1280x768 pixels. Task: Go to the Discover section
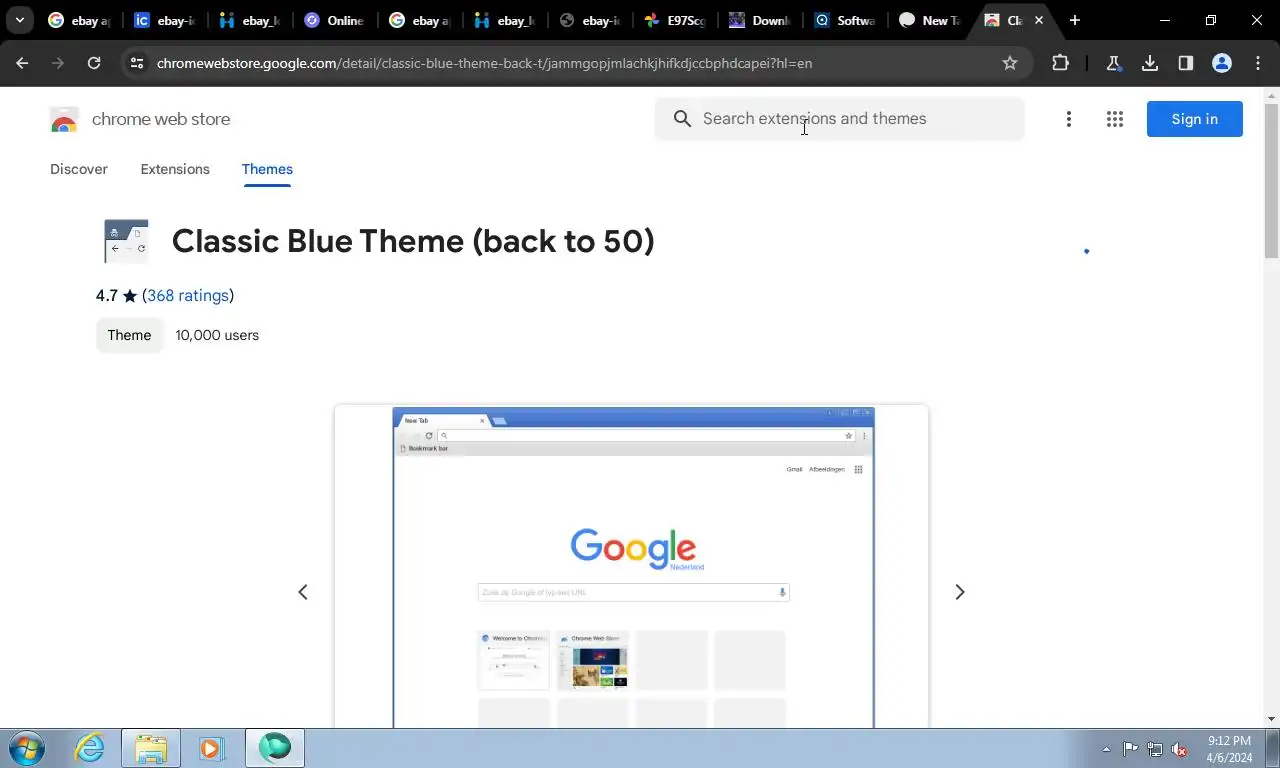click(79, 169)
